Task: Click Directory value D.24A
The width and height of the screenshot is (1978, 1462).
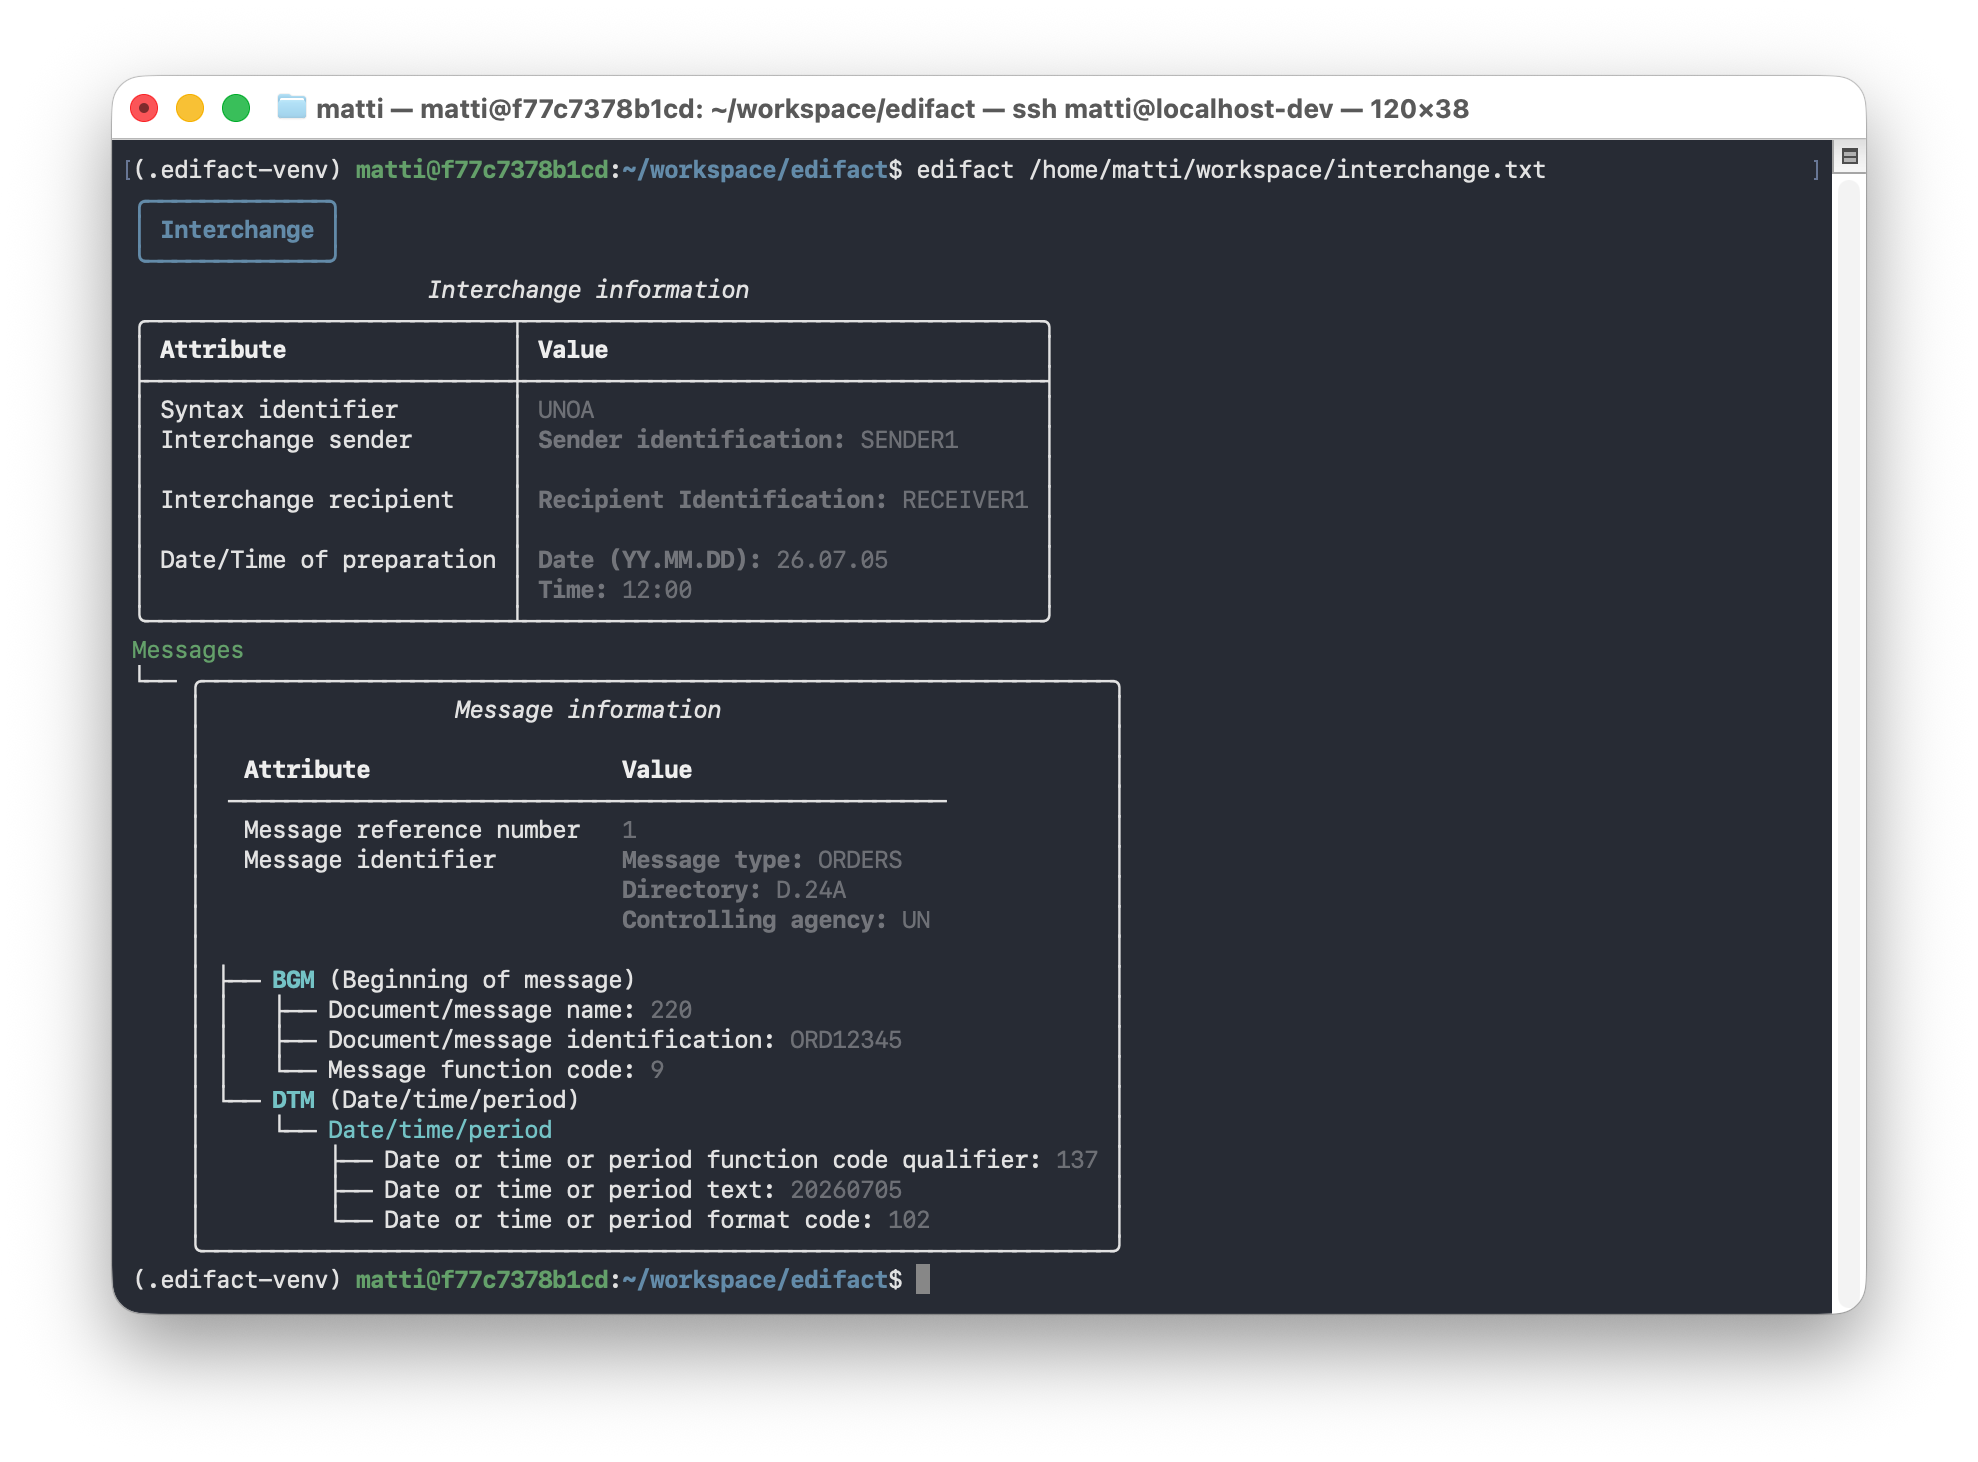Action: tap(811, 890)
